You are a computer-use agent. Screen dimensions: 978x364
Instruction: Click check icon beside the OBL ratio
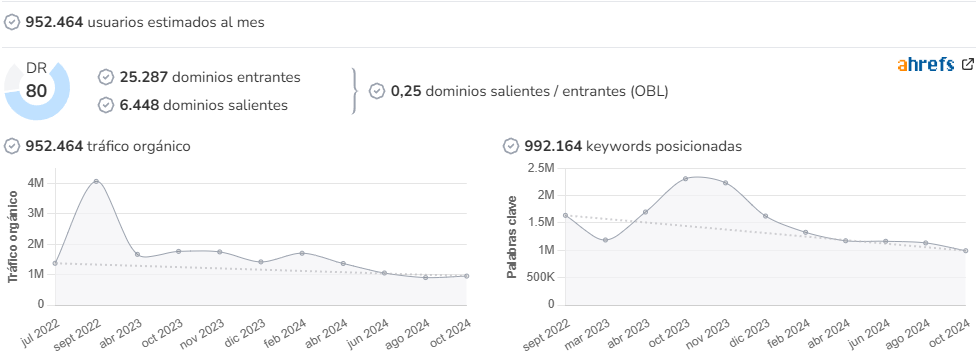377,92
